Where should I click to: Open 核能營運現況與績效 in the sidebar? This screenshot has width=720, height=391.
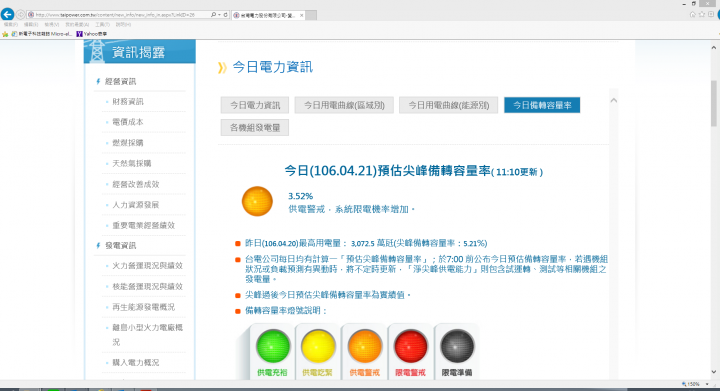[x=147, y=286]
